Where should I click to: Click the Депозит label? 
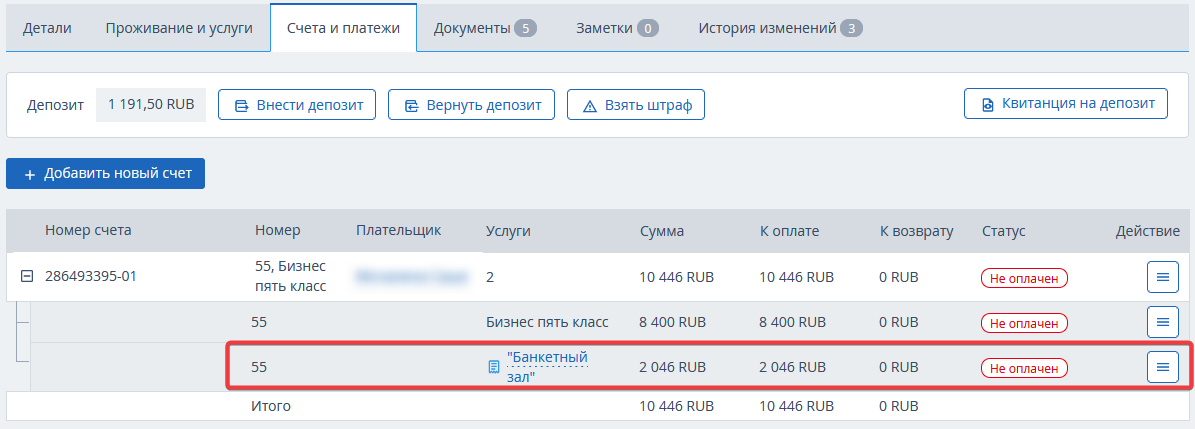[x=55, y=105]
